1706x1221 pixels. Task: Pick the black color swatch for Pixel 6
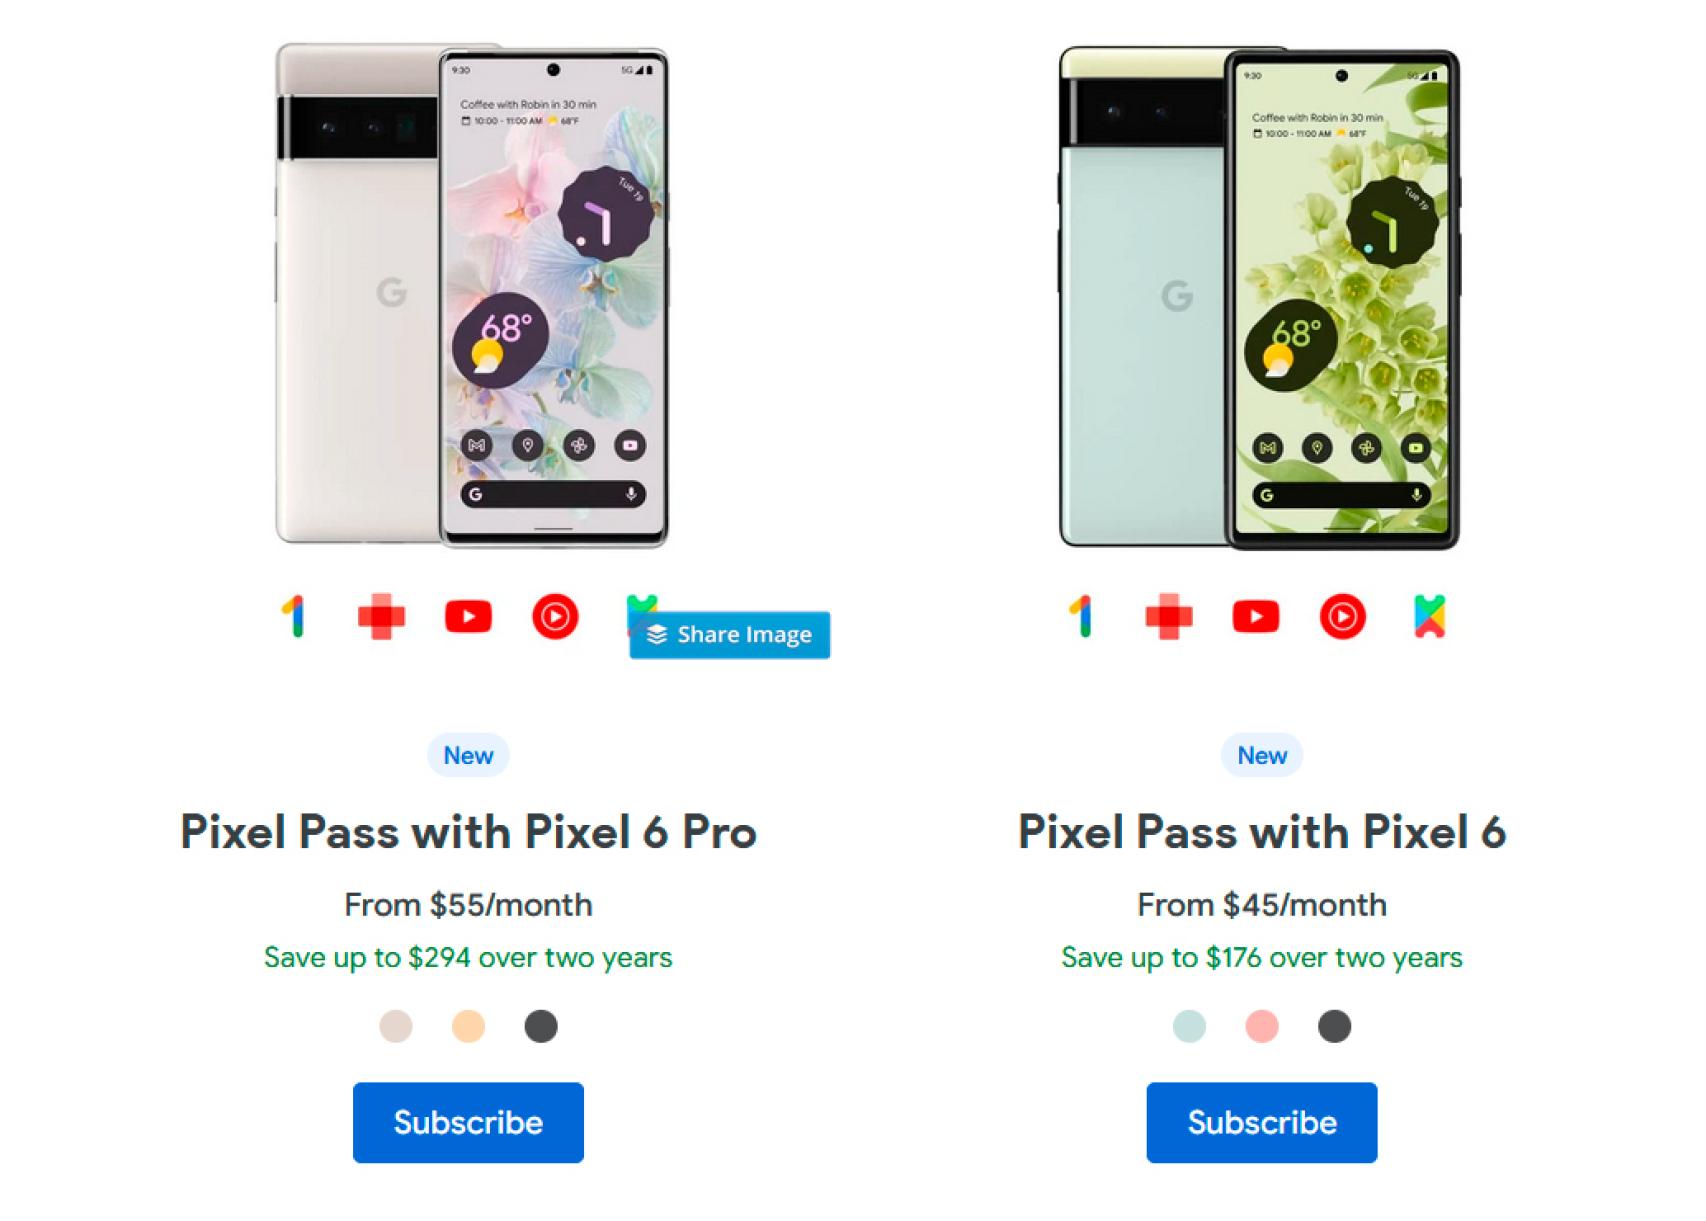pyautogui.click(x=1334, y=1026)
